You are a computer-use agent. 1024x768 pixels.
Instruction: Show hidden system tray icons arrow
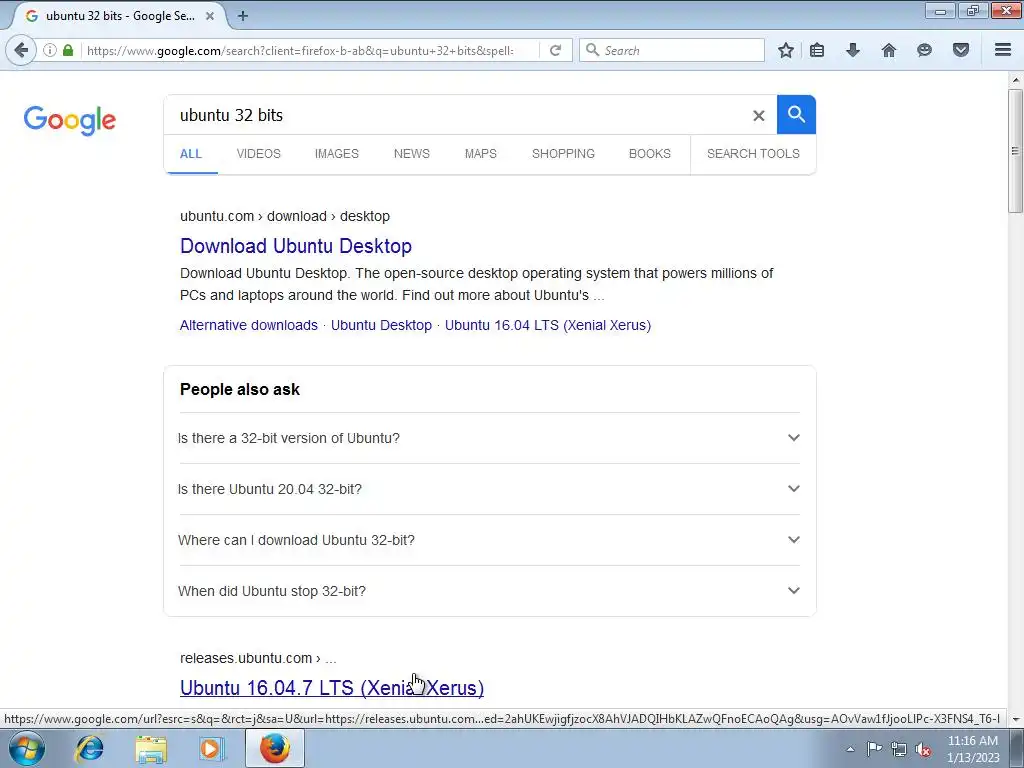point(850,749)
